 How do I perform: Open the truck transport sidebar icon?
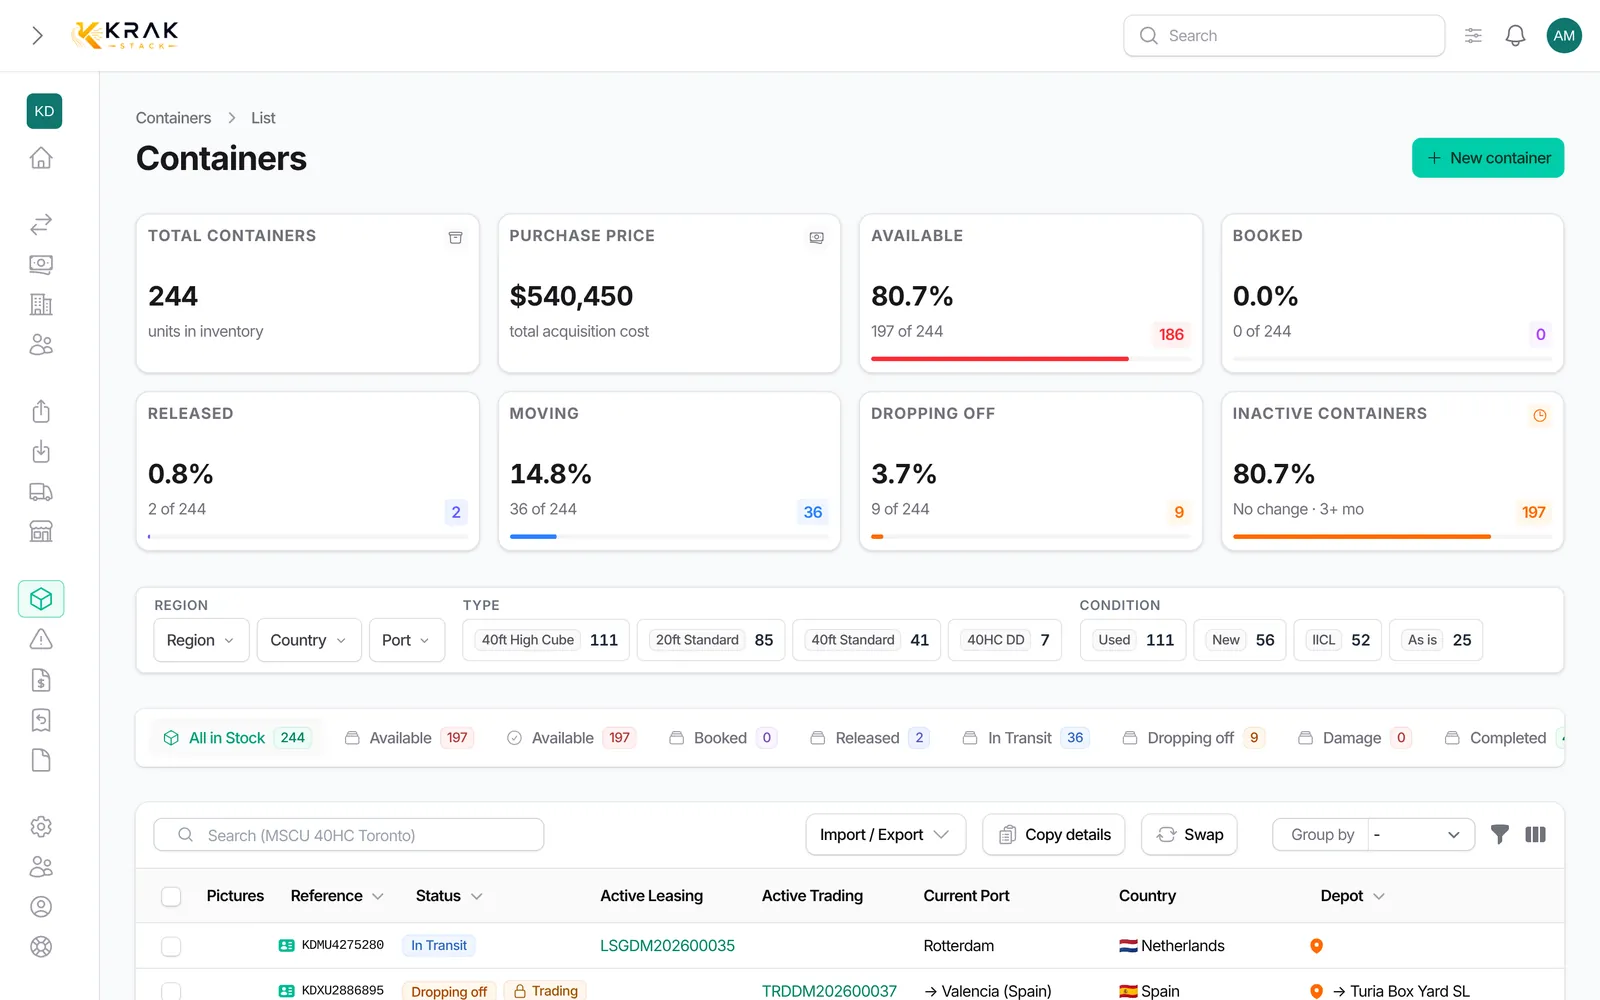41,492
